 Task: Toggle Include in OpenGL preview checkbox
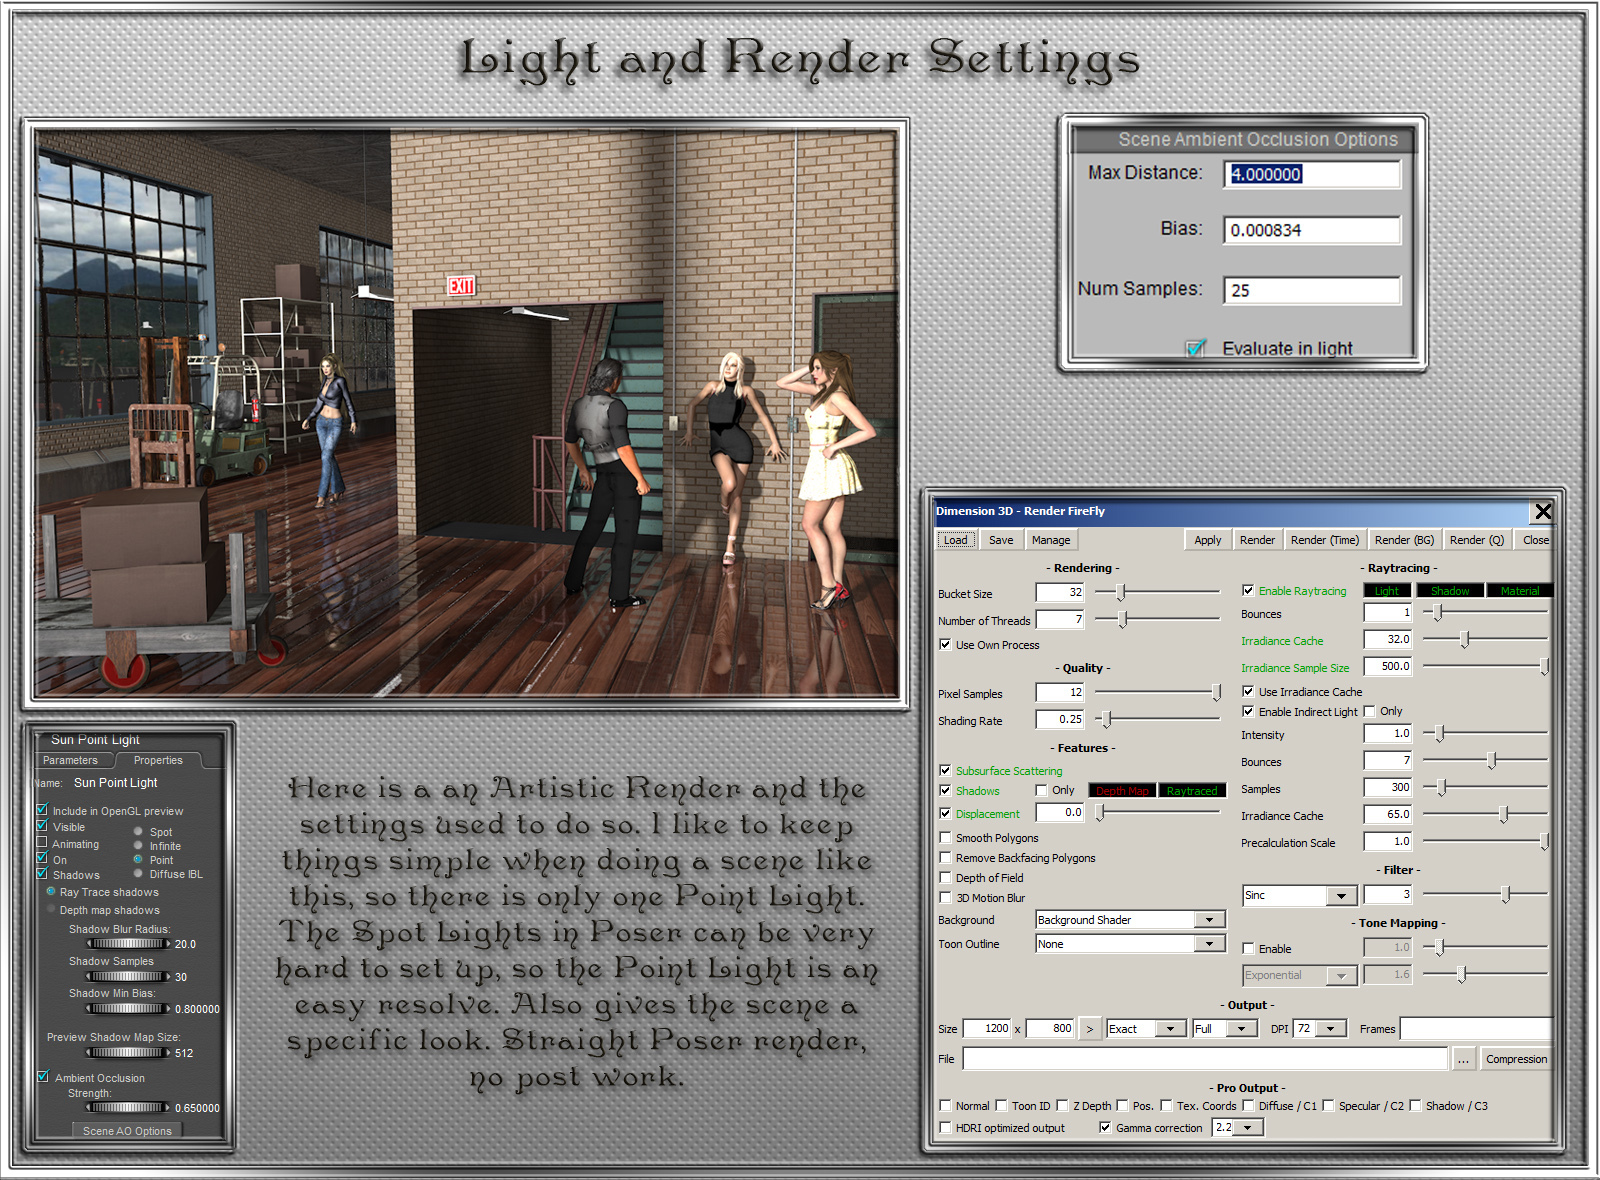click(x=42, y=810)
